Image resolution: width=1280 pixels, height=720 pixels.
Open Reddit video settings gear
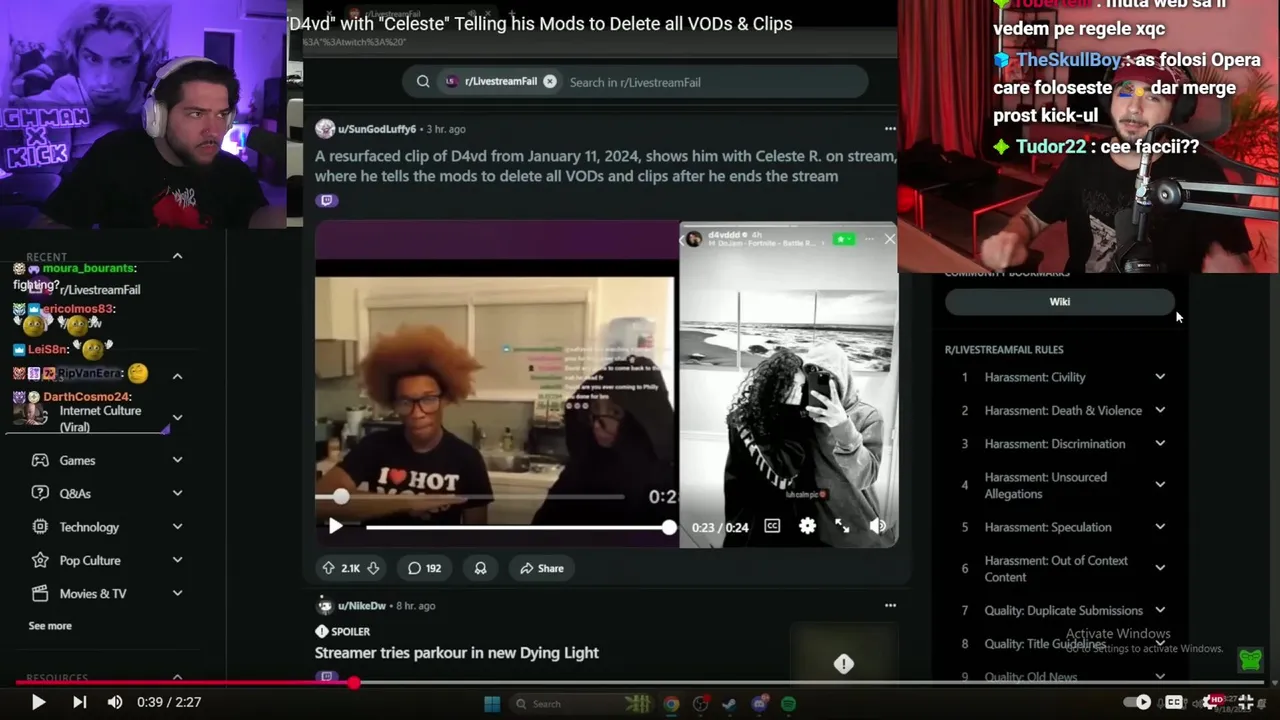click(x=807, y=526)
